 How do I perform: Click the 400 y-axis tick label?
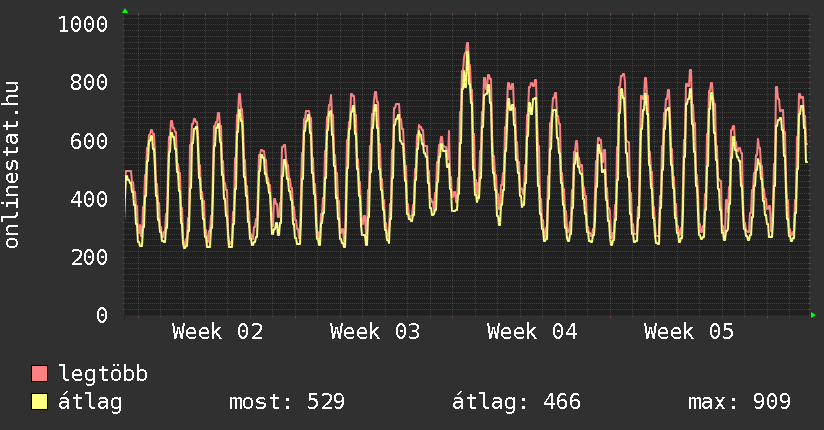click(89, 199)
